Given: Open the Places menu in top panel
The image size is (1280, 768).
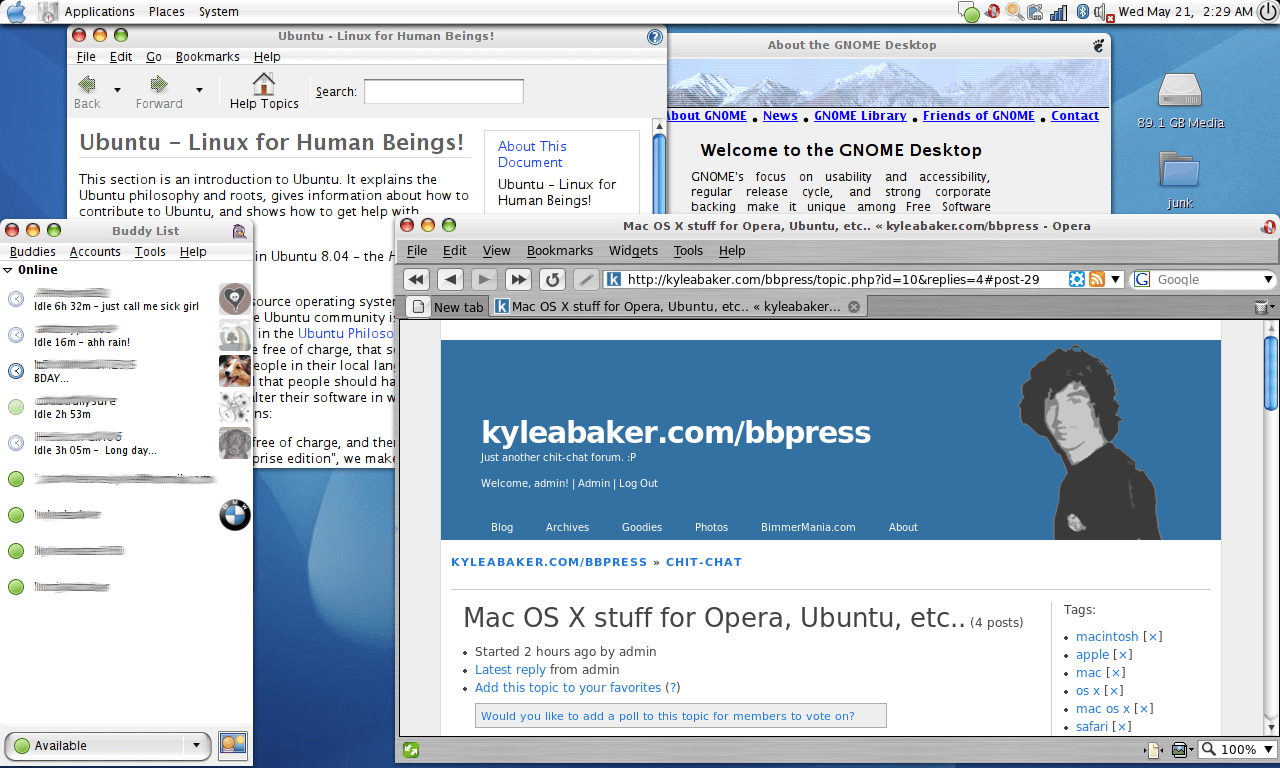Looking at the screenshot, I should pos(167,12).
